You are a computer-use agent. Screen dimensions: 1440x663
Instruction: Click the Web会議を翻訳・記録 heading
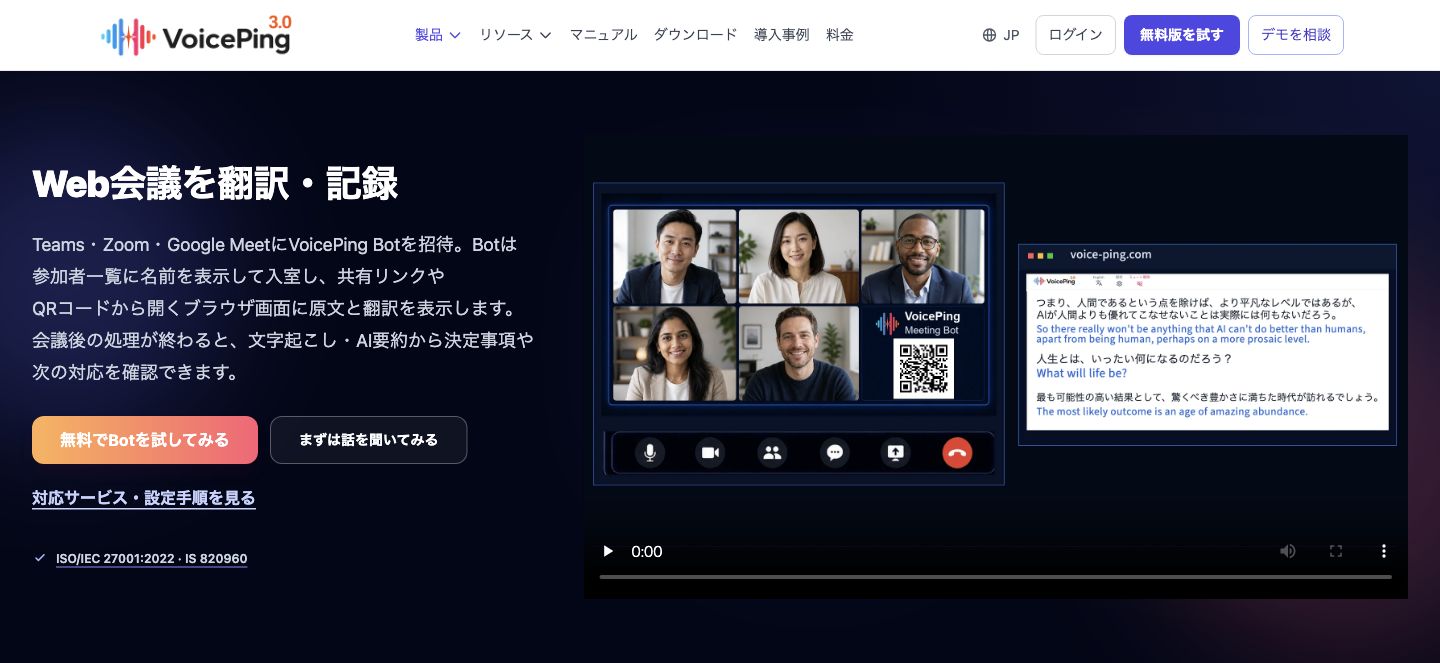coord(215,184)
